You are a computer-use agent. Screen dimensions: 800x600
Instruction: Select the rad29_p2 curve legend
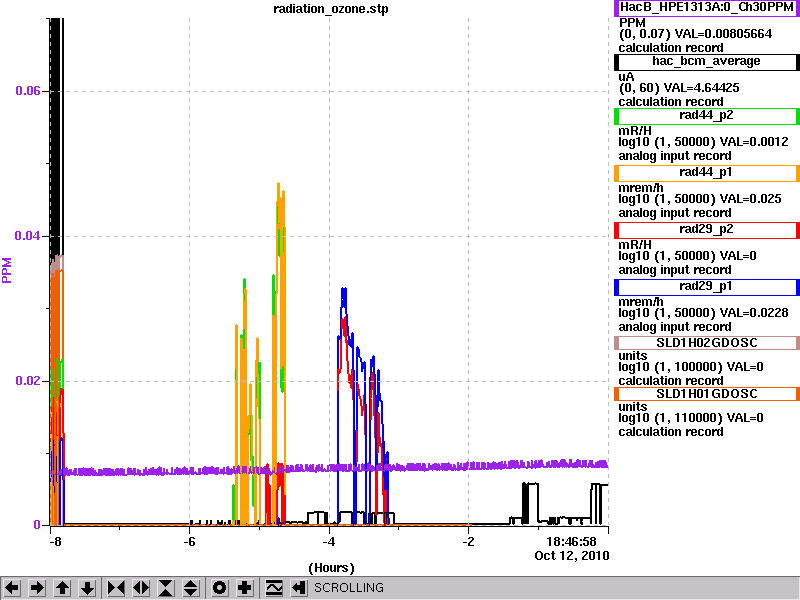pos(707,230)
